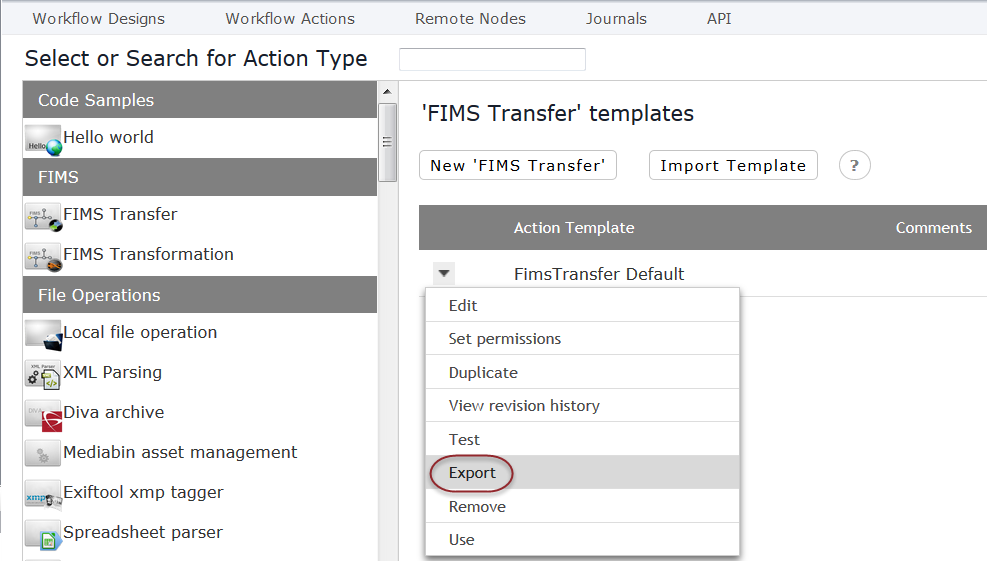987x561 pixels.
Task: Select the Exiftool xmp tagger icon
Action: point(43,495)
